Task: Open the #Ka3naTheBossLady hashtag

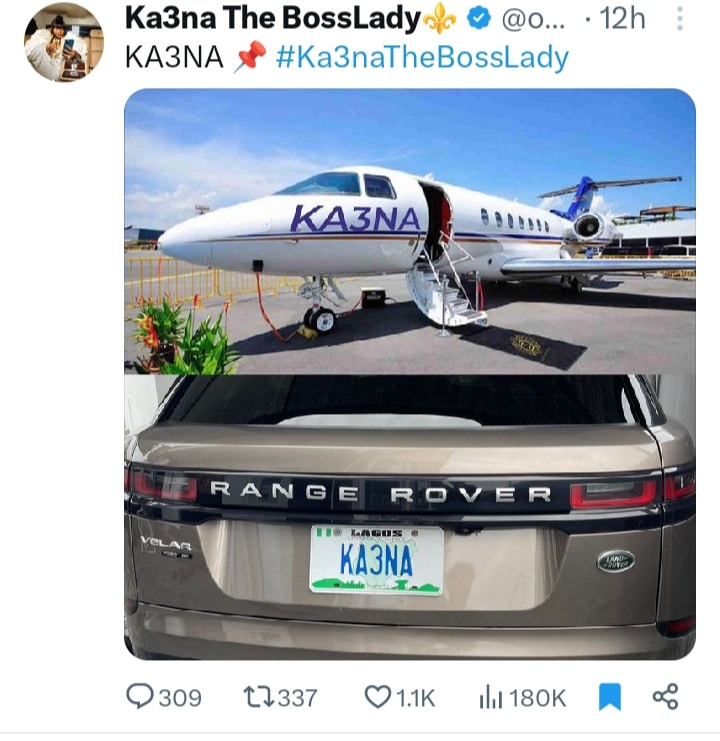Action: pyautogui.click(x=421, y=57)
